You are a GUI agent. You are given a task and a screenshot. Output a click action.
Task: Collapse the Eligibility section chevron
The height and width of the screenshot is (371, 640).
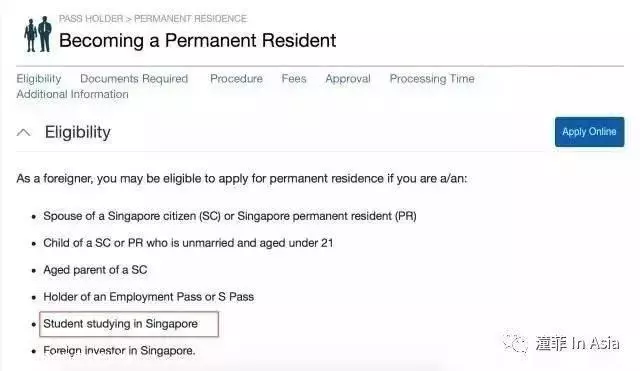24,133
